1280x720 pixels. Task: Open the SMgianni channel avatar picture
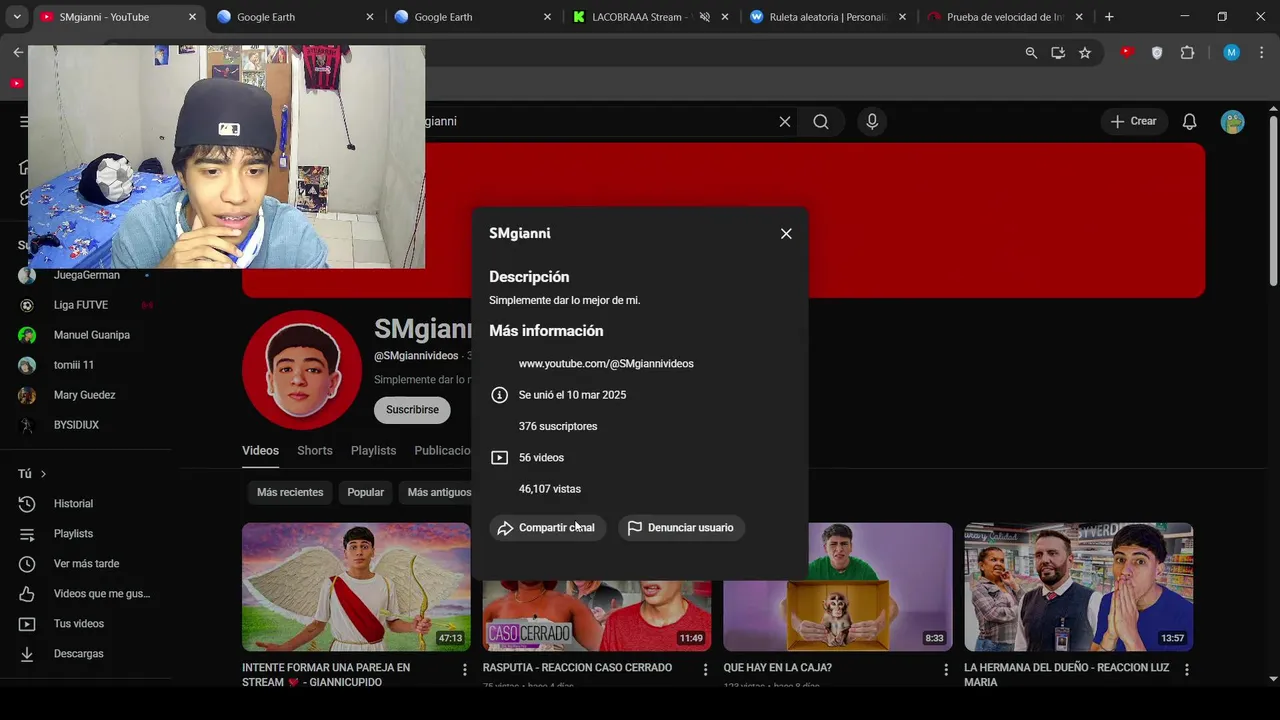point(302,370)
